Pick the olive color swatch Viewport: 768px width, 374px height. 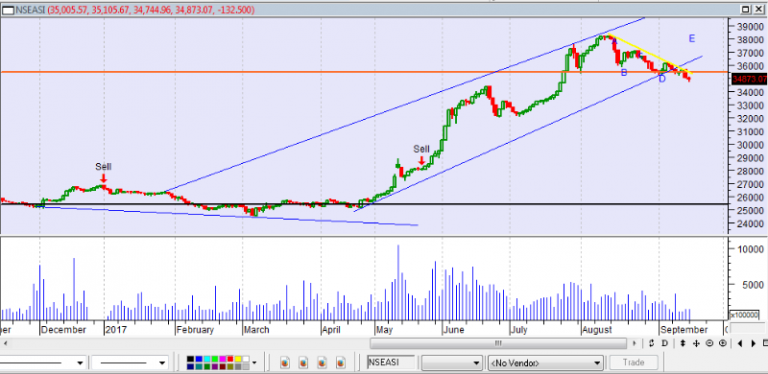[230, 367]
